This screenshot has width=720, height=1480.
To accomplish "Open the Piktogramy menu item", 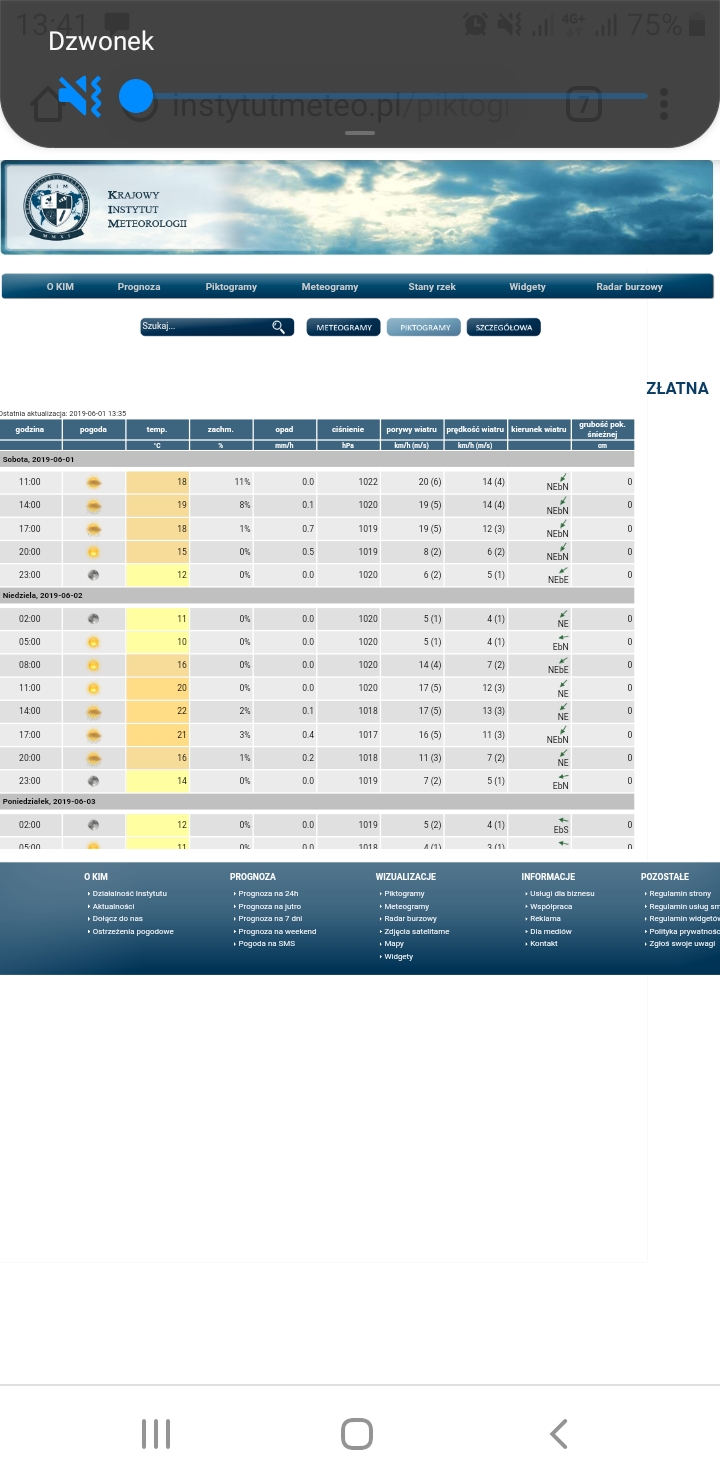I will point(231,287).
